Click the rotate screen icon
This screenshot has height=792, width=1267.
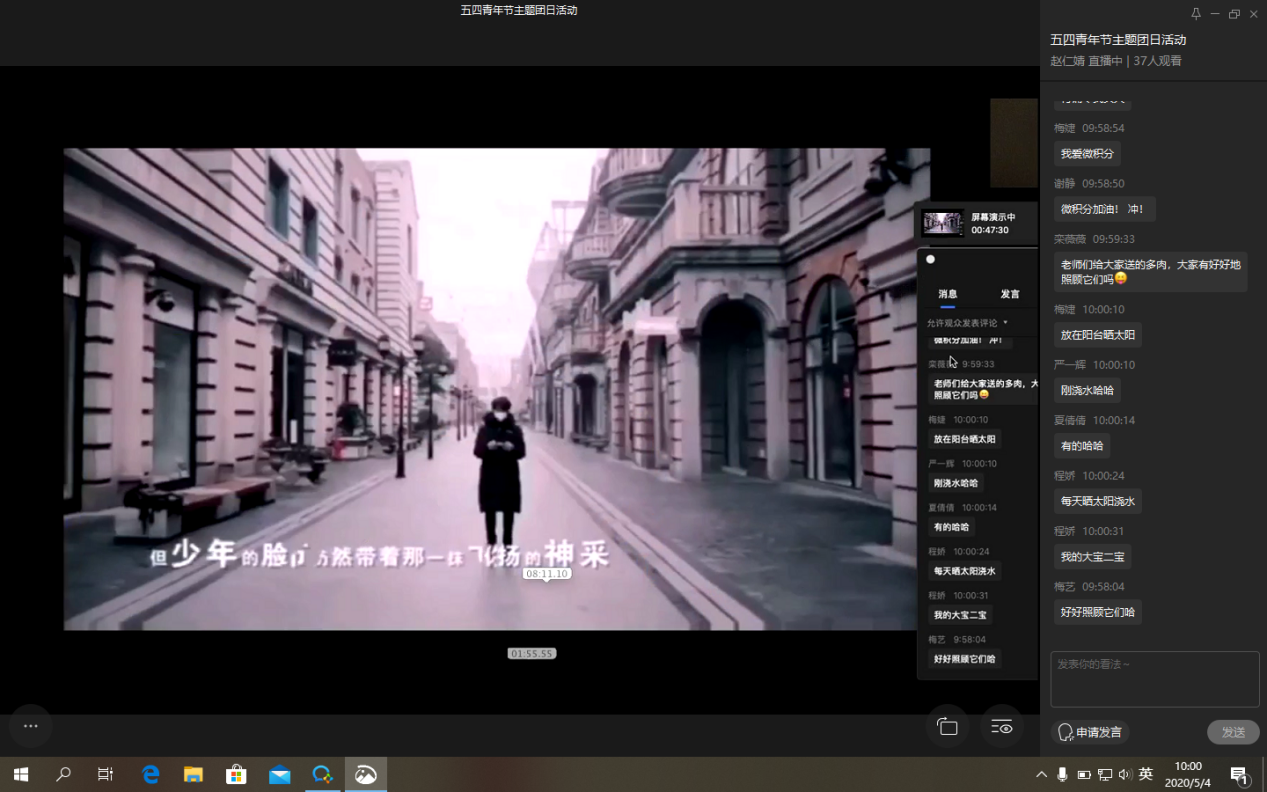947,727
